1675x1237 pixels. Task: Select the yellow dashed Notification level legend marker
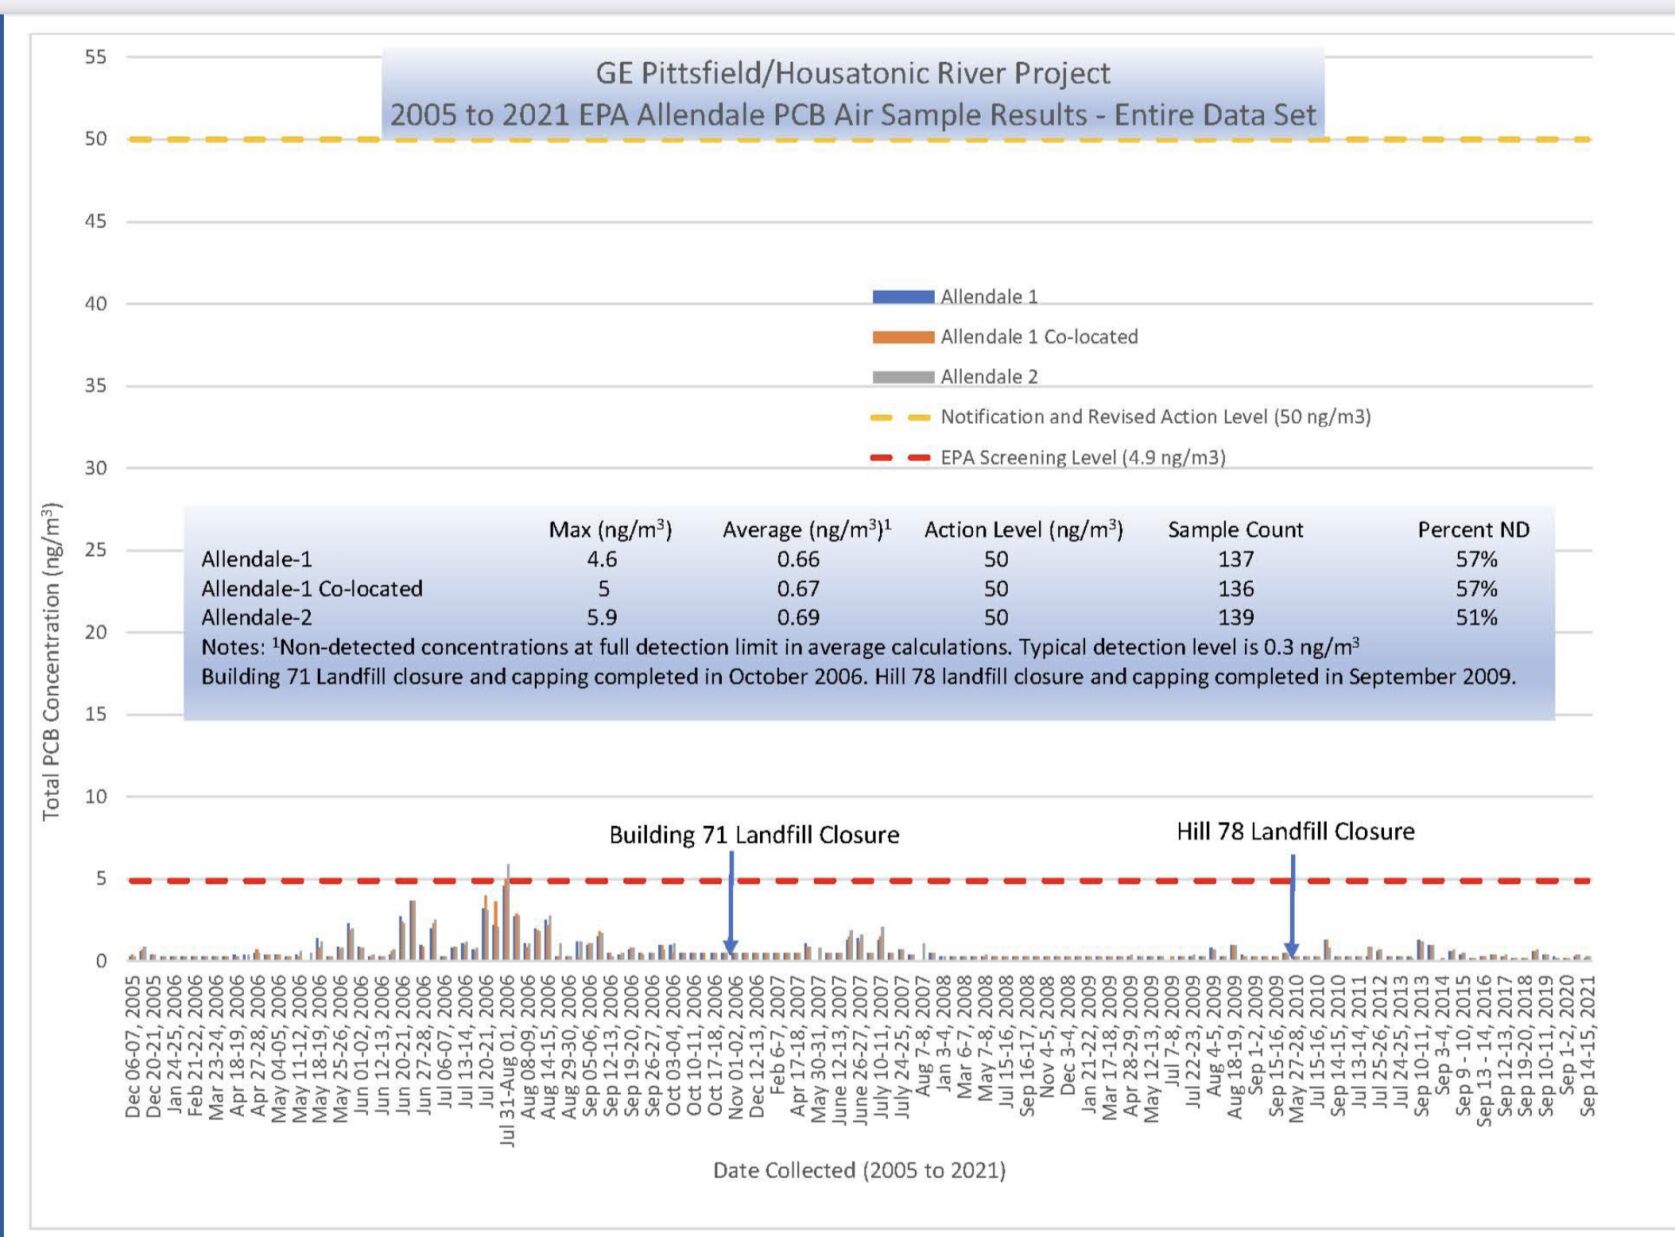(x=900, y=417)
